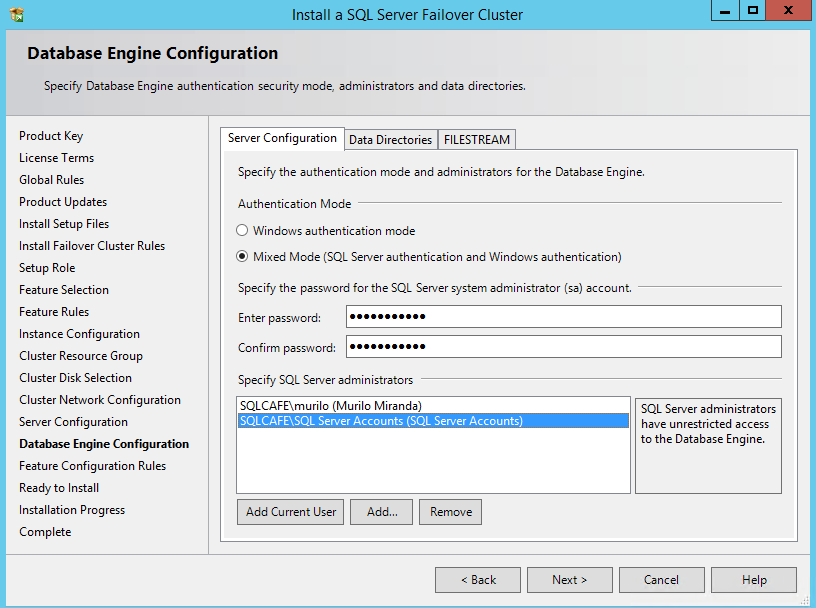Close the installer window
The image size is (816, 608).
coord(788,11)
